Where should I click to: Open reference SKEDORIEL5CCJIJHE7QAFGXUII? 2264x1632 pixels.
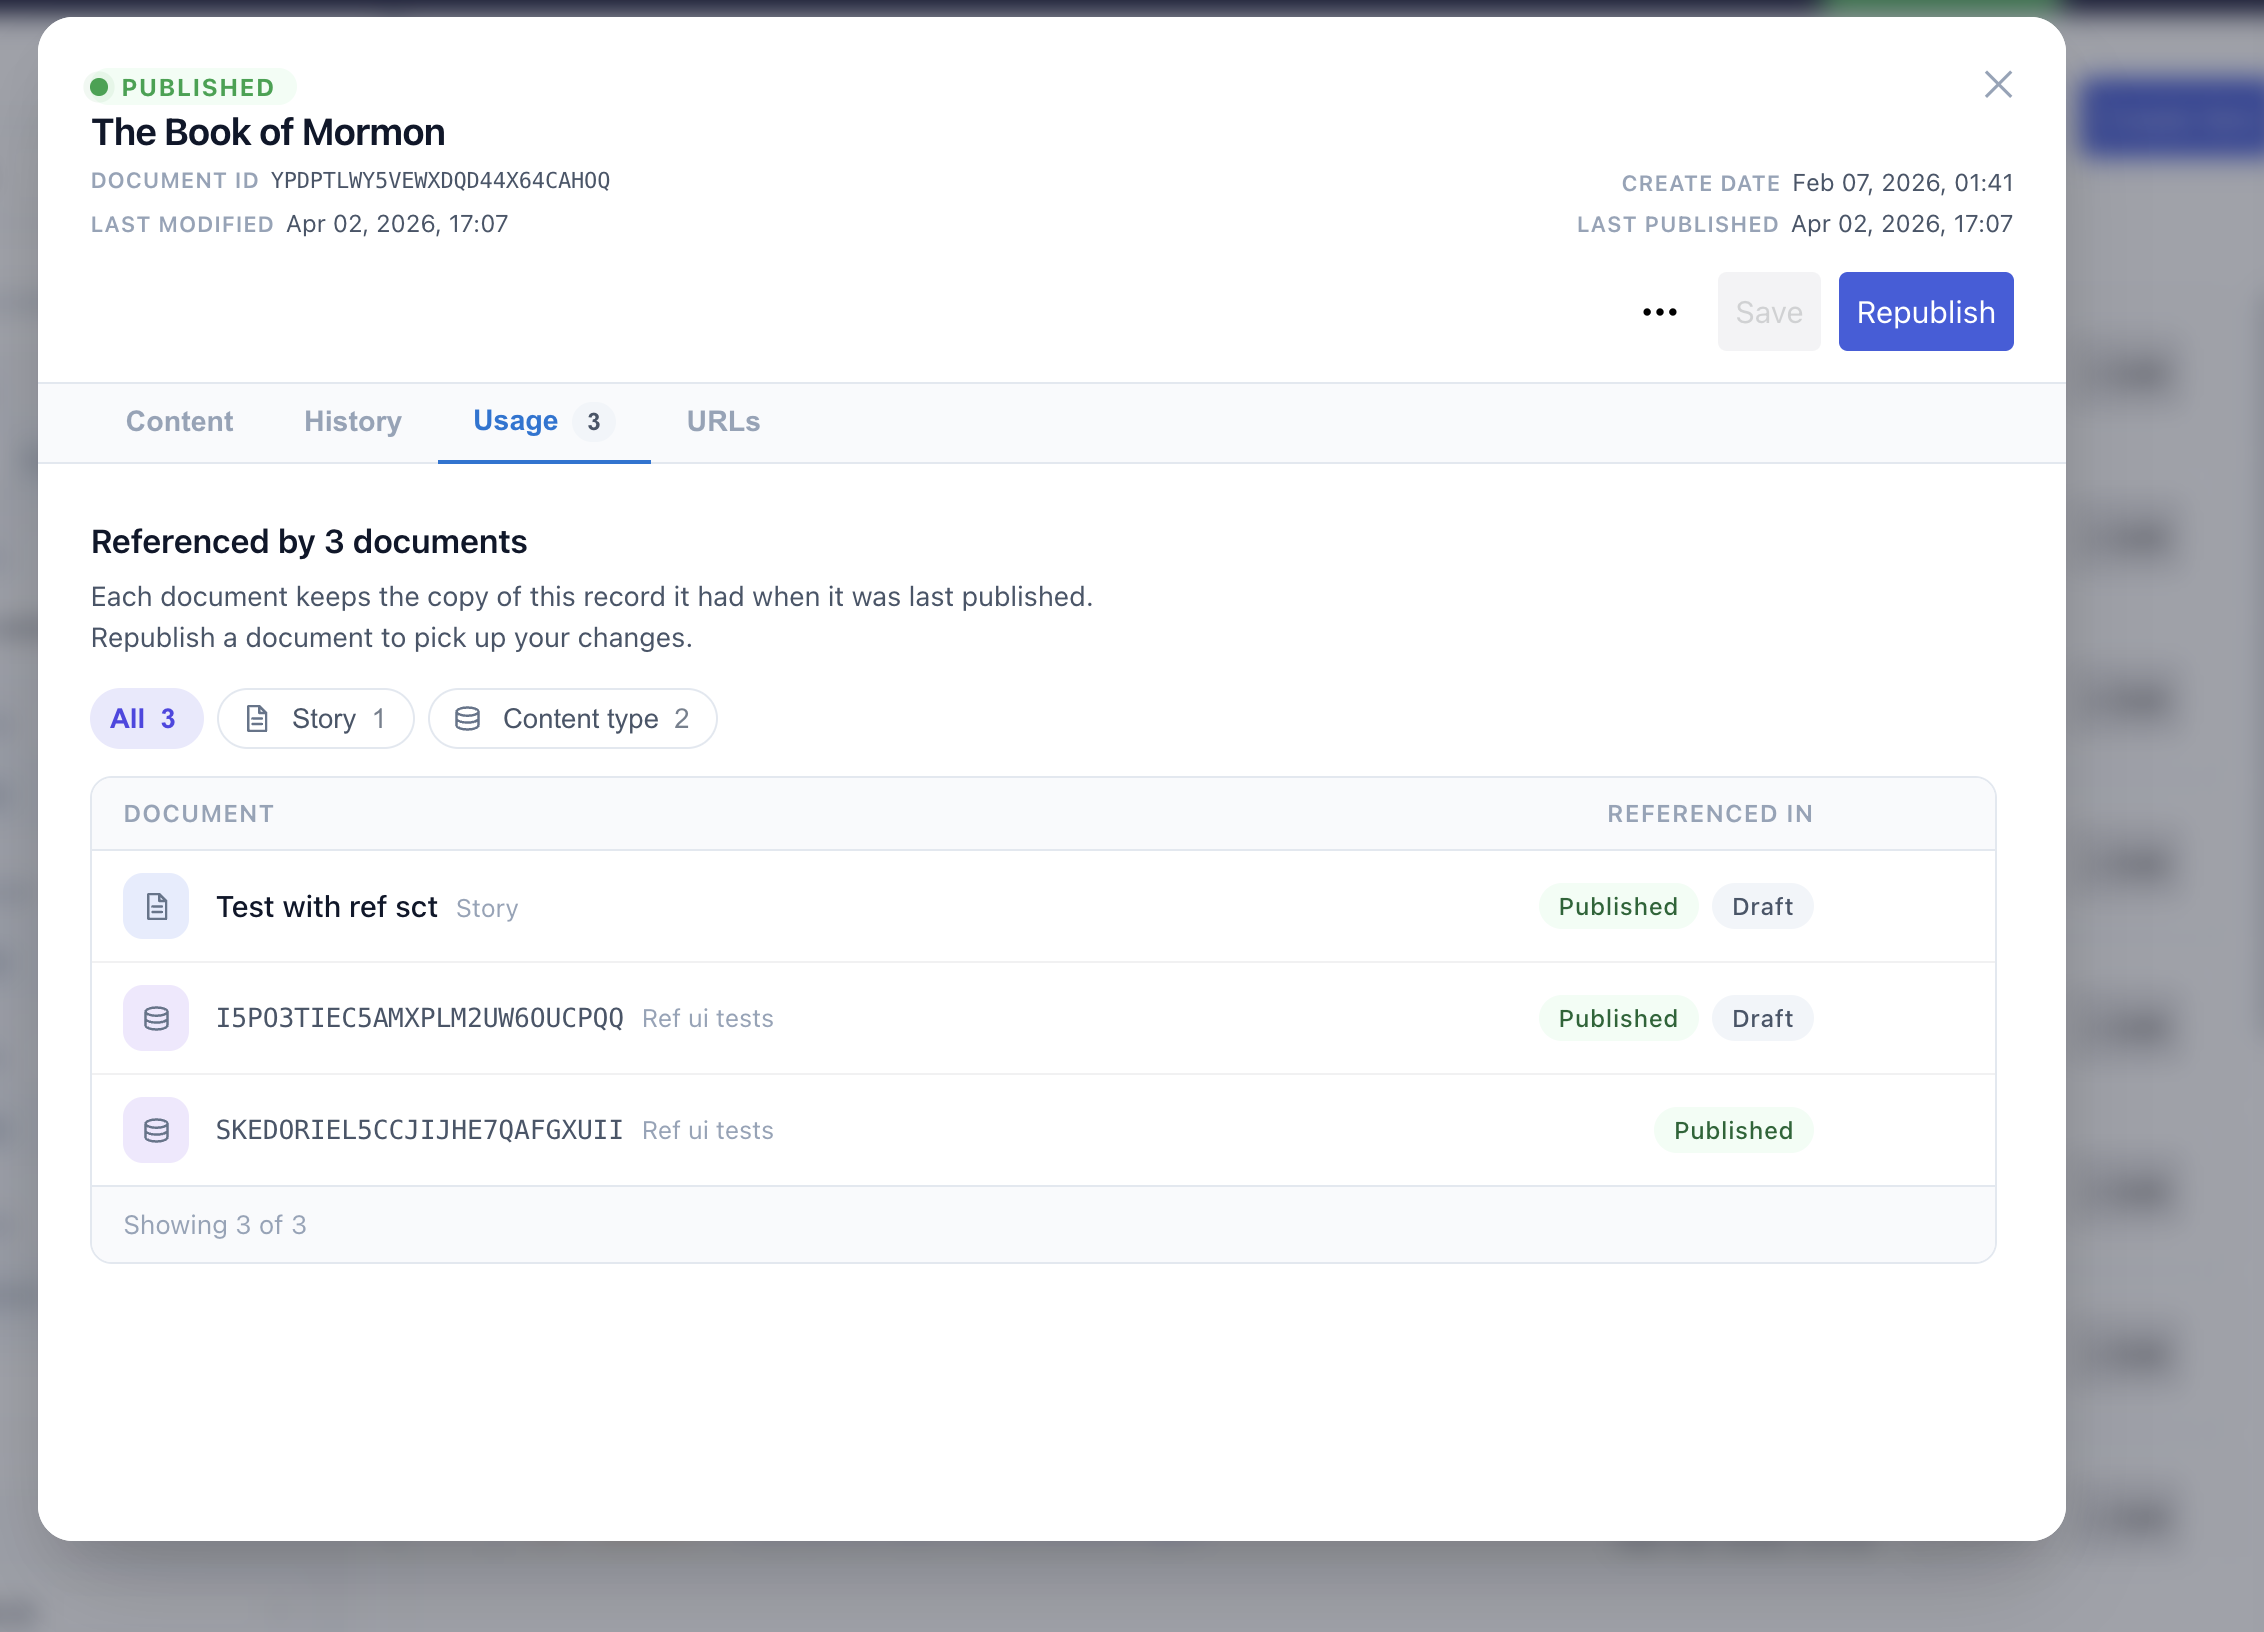pyautogui.click(x=420, y=1130)
